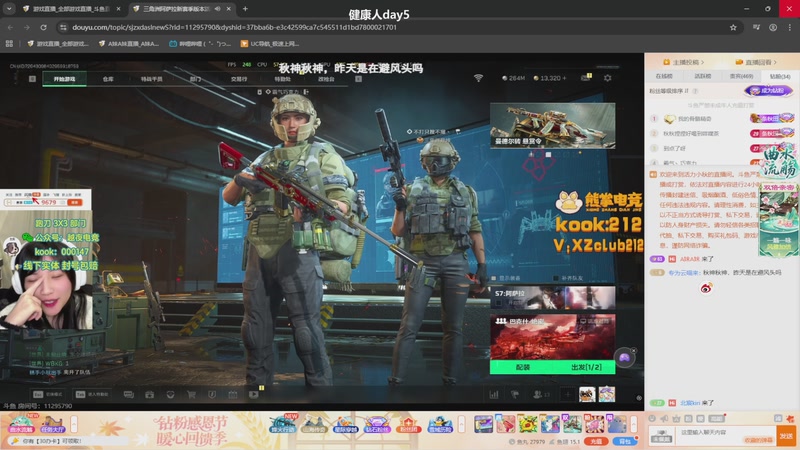This screenshot has width=800, height=450.
Task: Click the red Weibo icon in chat
Action: pos(706,288)
